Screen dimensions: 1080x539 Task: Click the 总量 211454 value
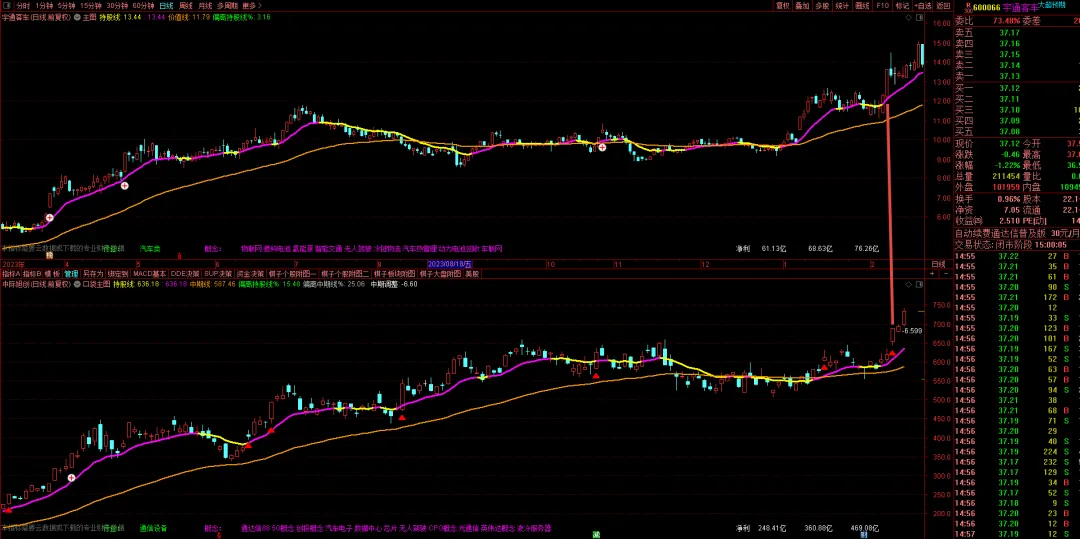coord(1006,177)
